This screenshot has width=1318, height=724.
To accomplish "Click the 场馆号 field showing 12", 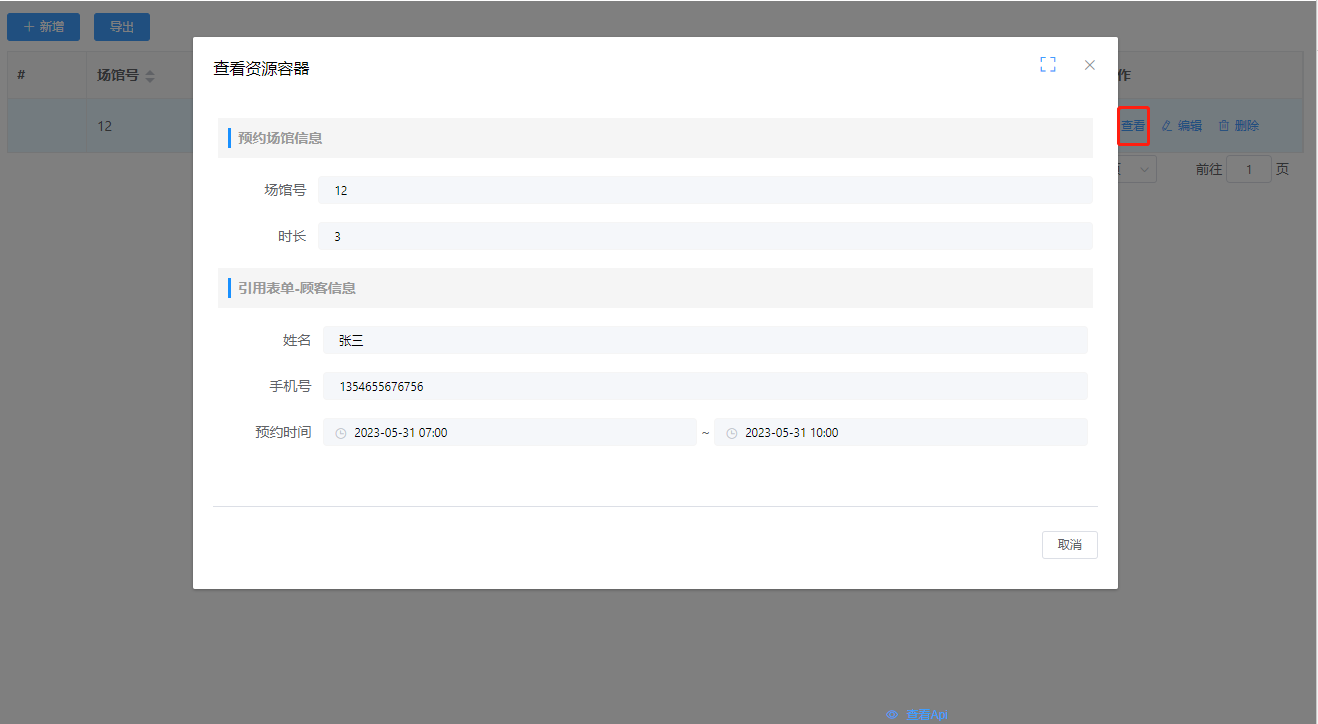I will click(704, 190).
